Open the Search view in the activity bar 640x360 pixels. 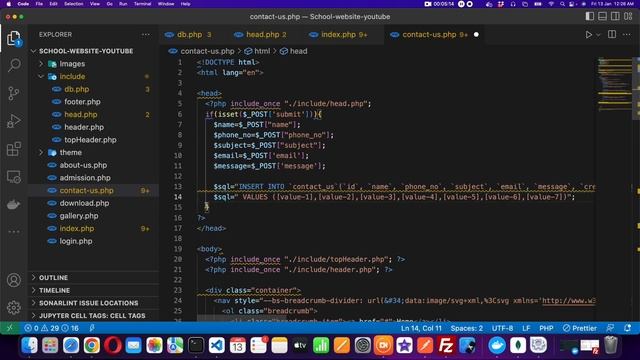click(x=14, y=65)
